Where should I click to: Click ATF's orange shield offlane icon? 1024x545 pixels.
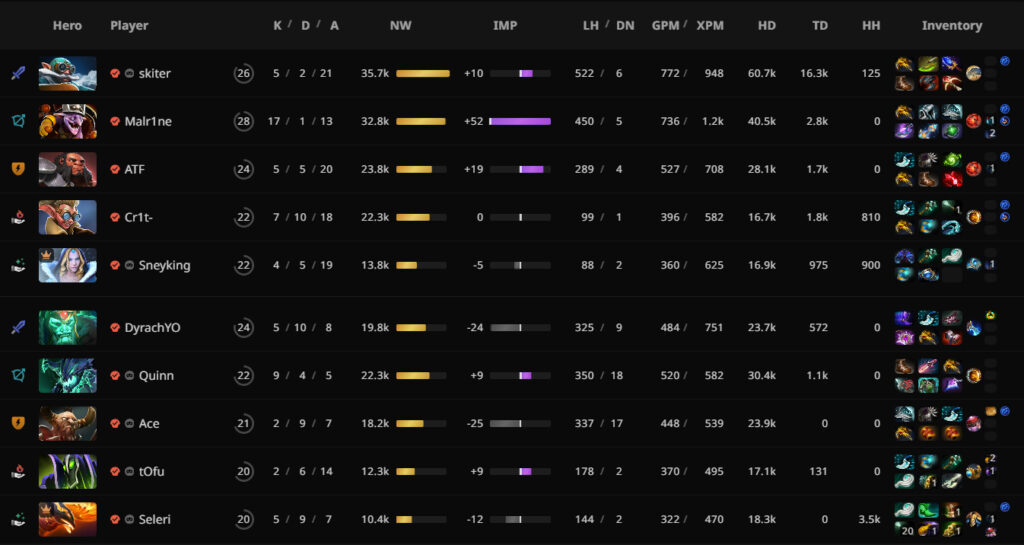(17, 169)
